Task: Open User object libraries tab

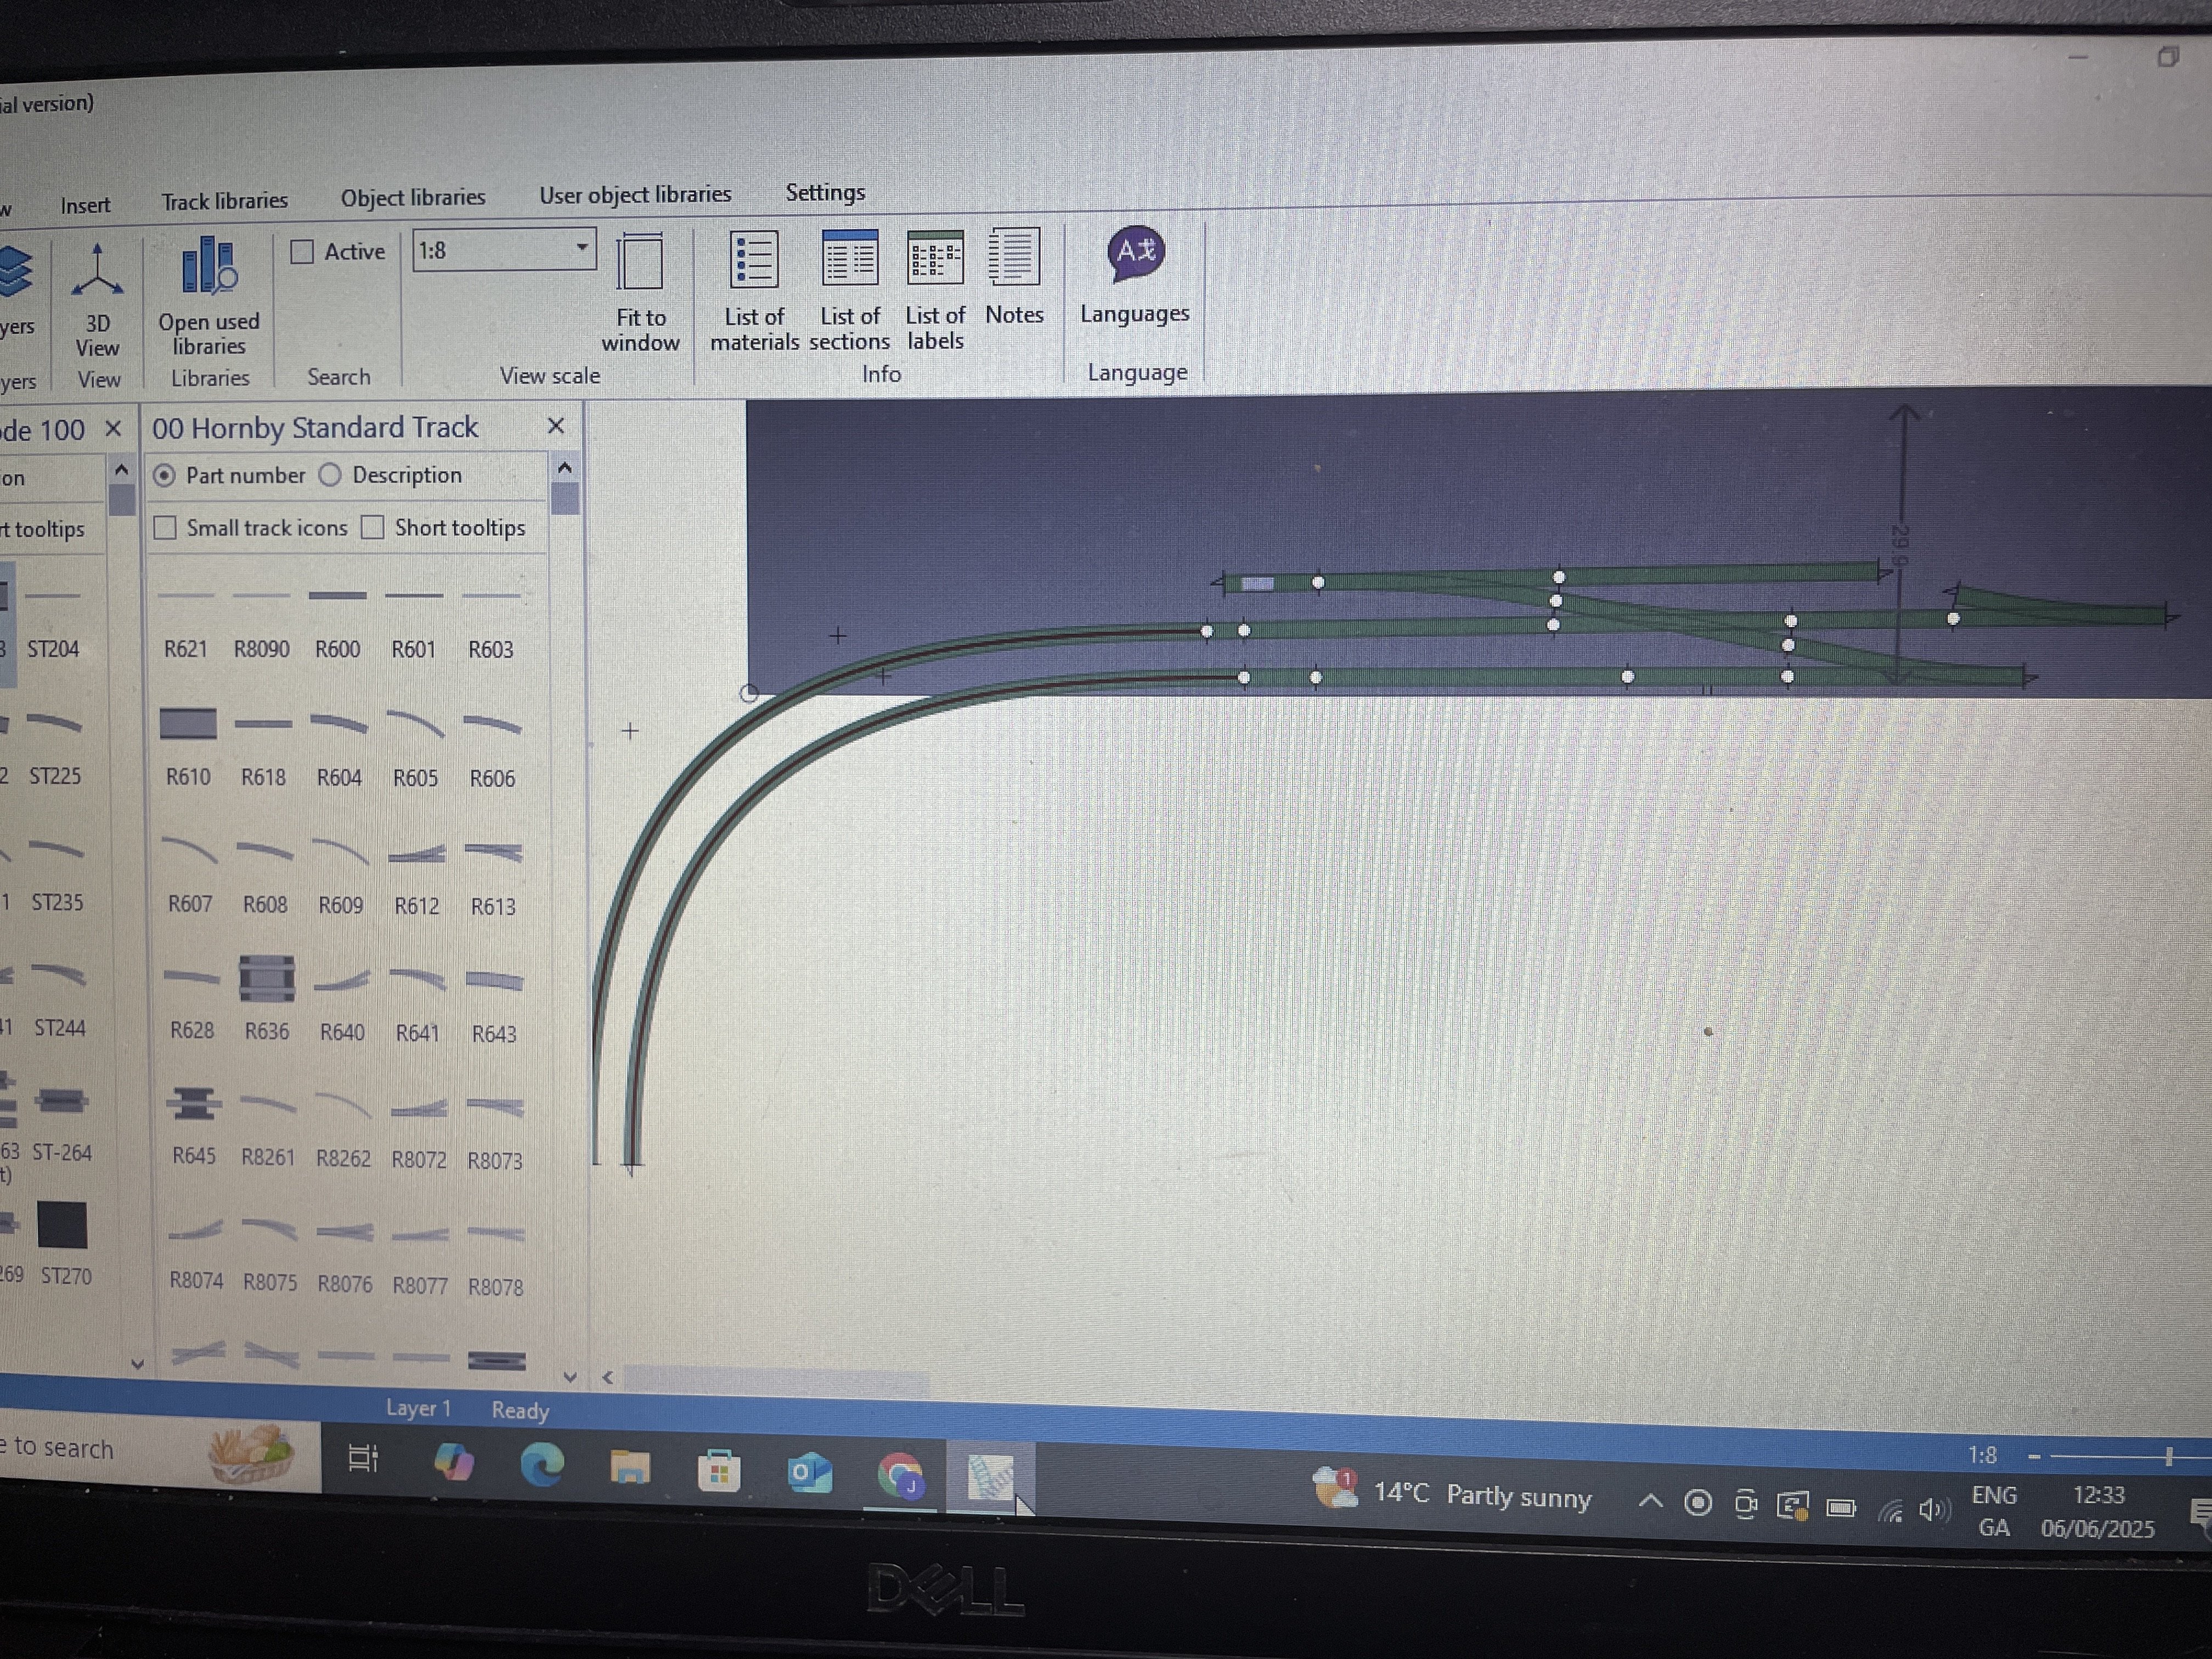Action: pyautogui.click(x=635, y=195)
